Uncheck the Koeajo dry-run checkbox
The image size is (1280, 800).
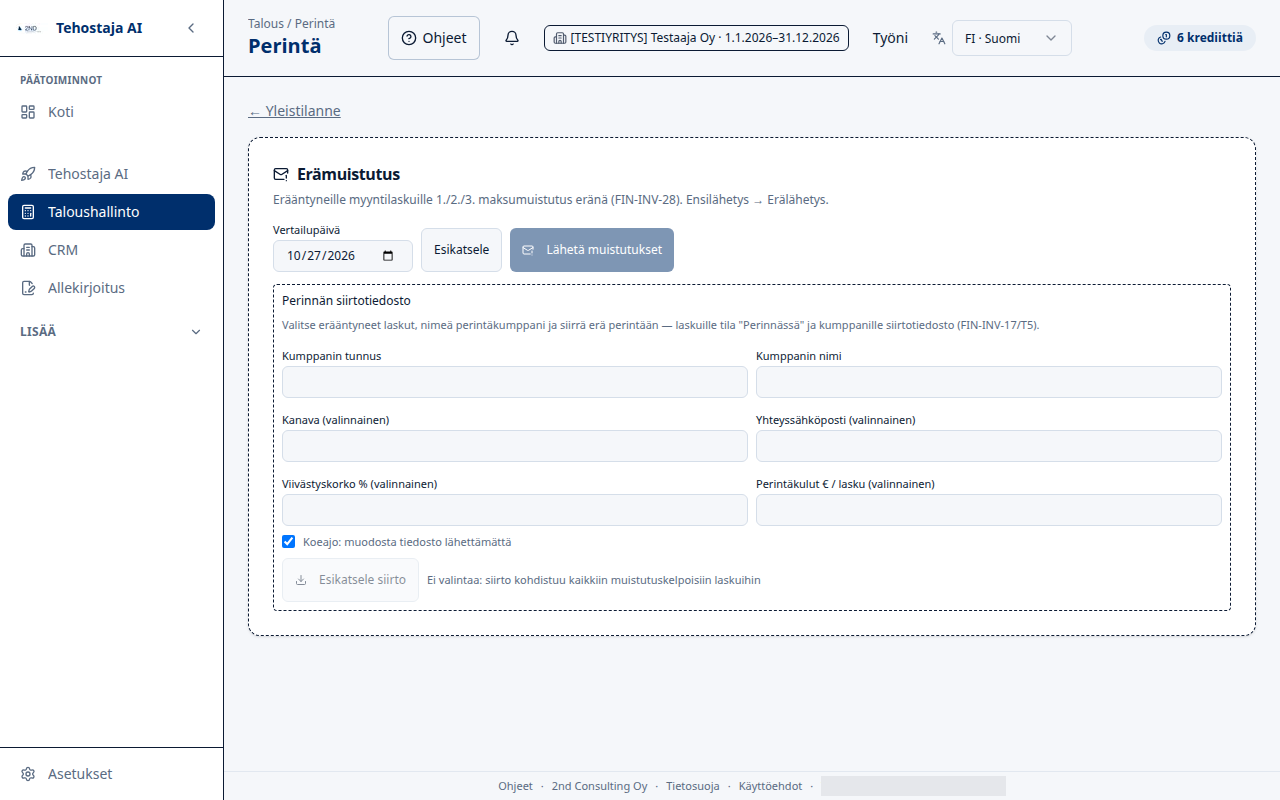pos(289,542)
